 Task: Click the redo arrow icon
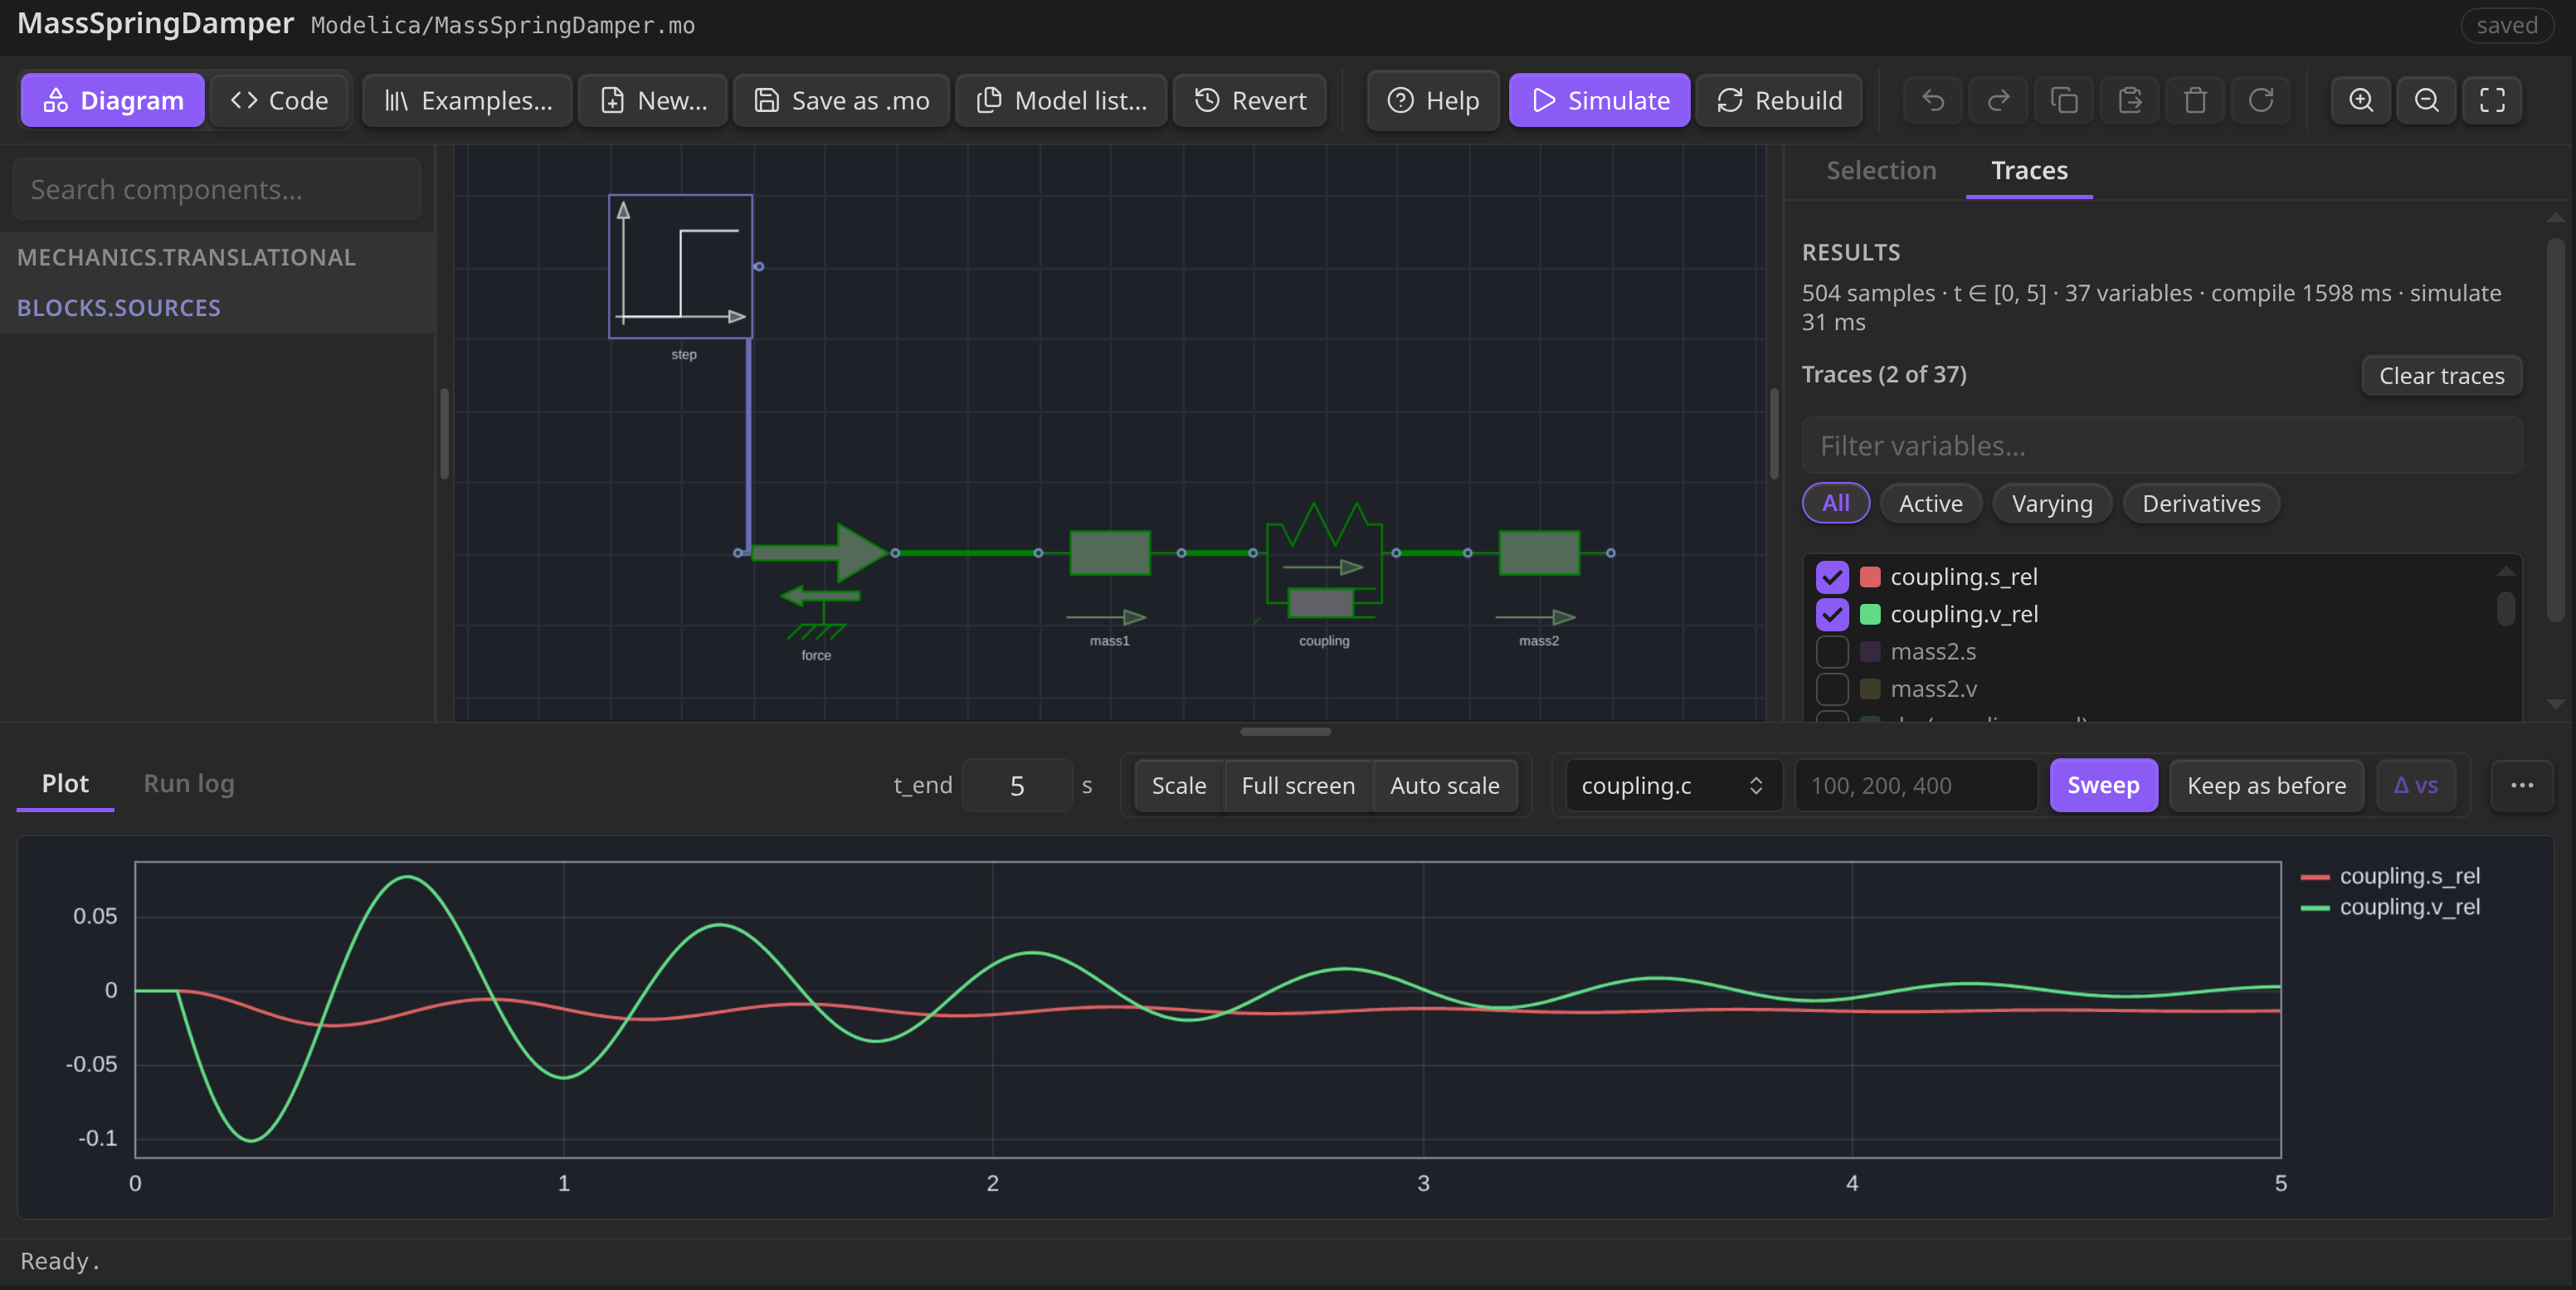(1998, 100)
